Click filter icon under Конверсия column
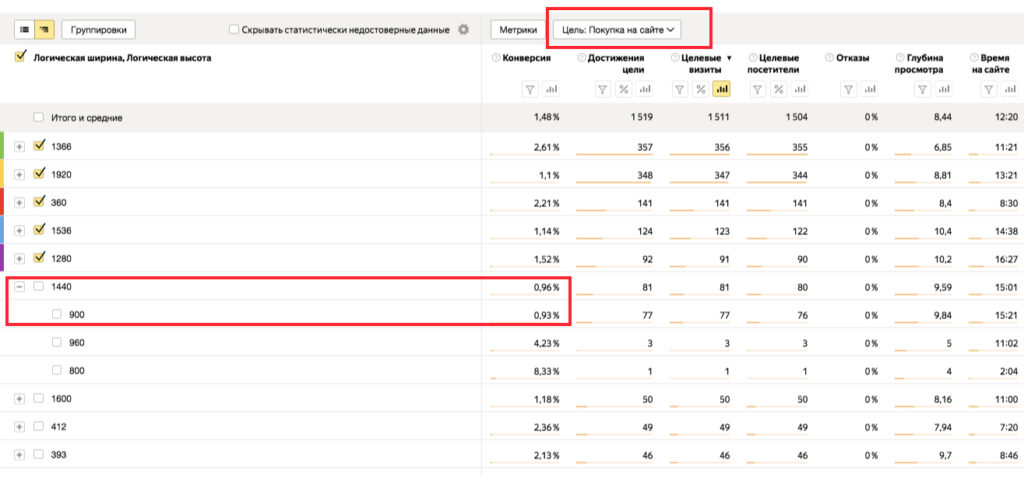The width and height of the screenshot is (1024, 477). [x=530, y=89]
